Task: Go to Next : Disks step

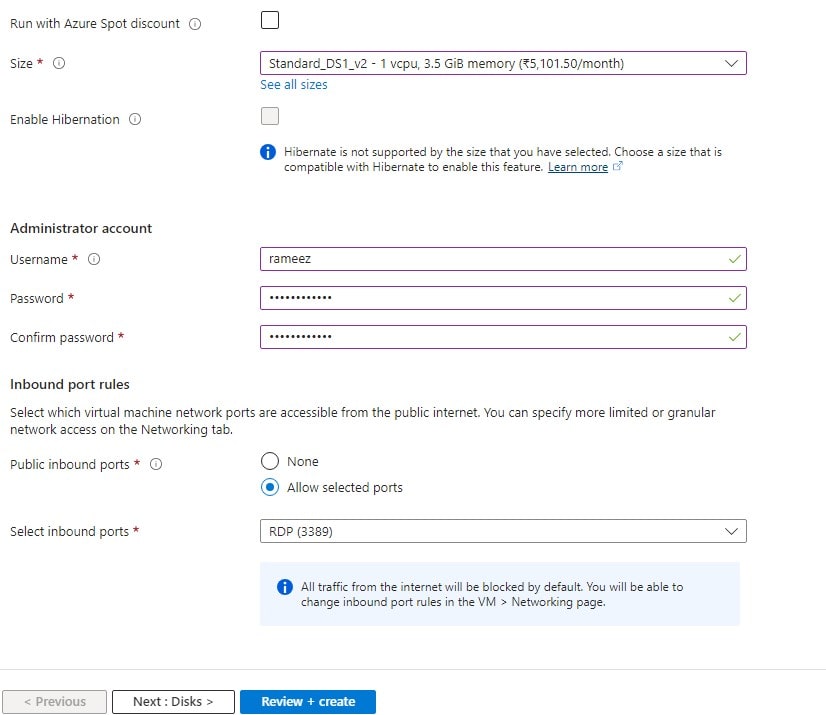Action: point(173,702)
